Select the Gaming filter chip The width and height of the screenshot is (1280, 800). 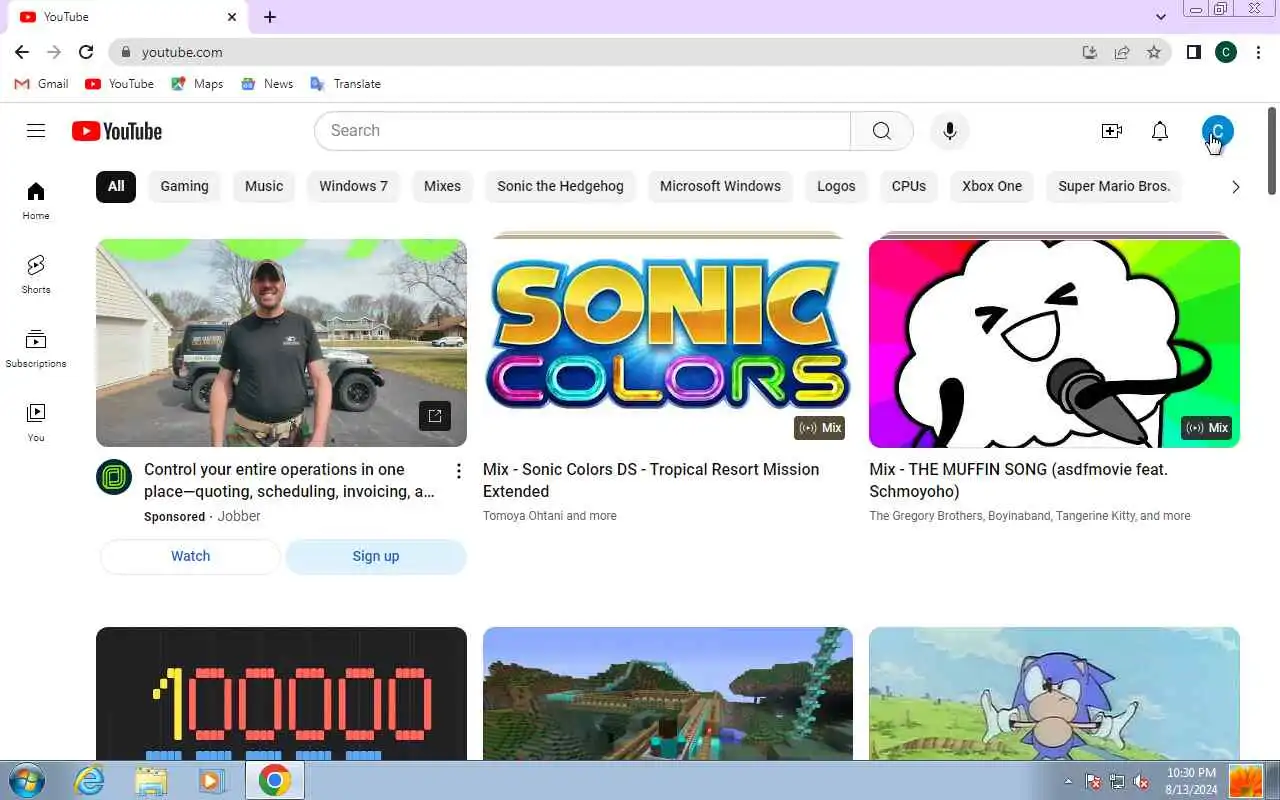[184, 186]
